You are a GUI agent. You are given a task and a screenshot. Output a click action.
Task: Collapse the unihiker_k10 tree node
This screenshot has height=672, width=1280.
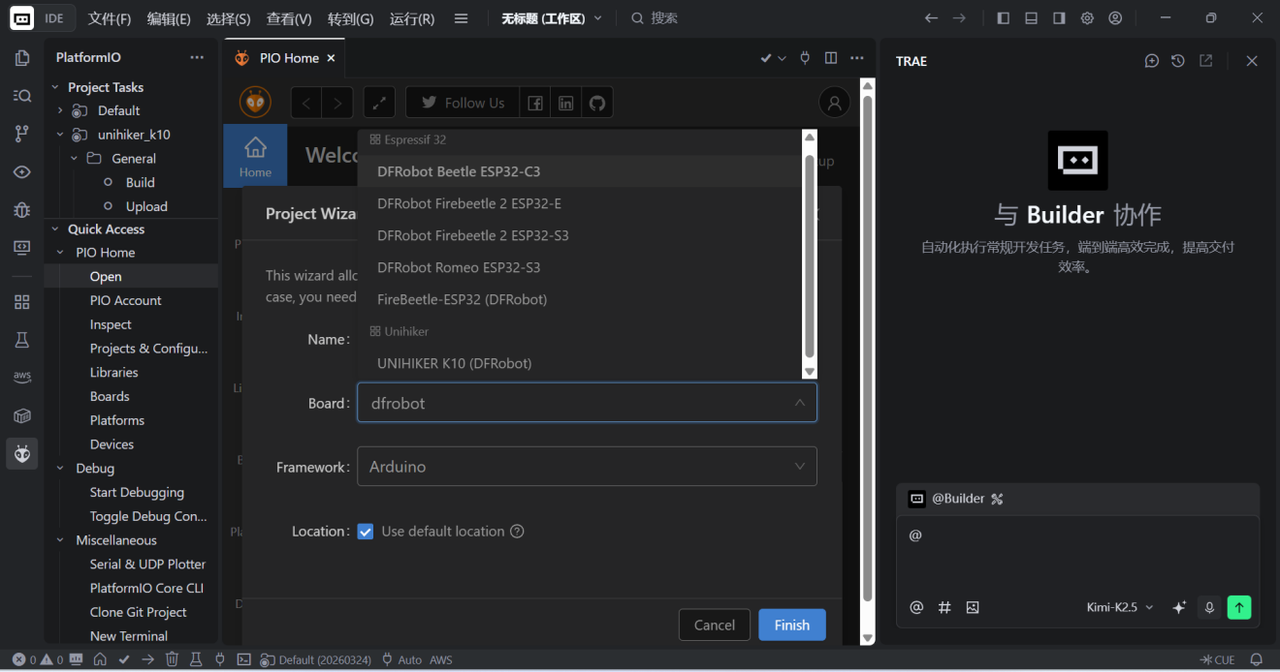pos(60,135)
